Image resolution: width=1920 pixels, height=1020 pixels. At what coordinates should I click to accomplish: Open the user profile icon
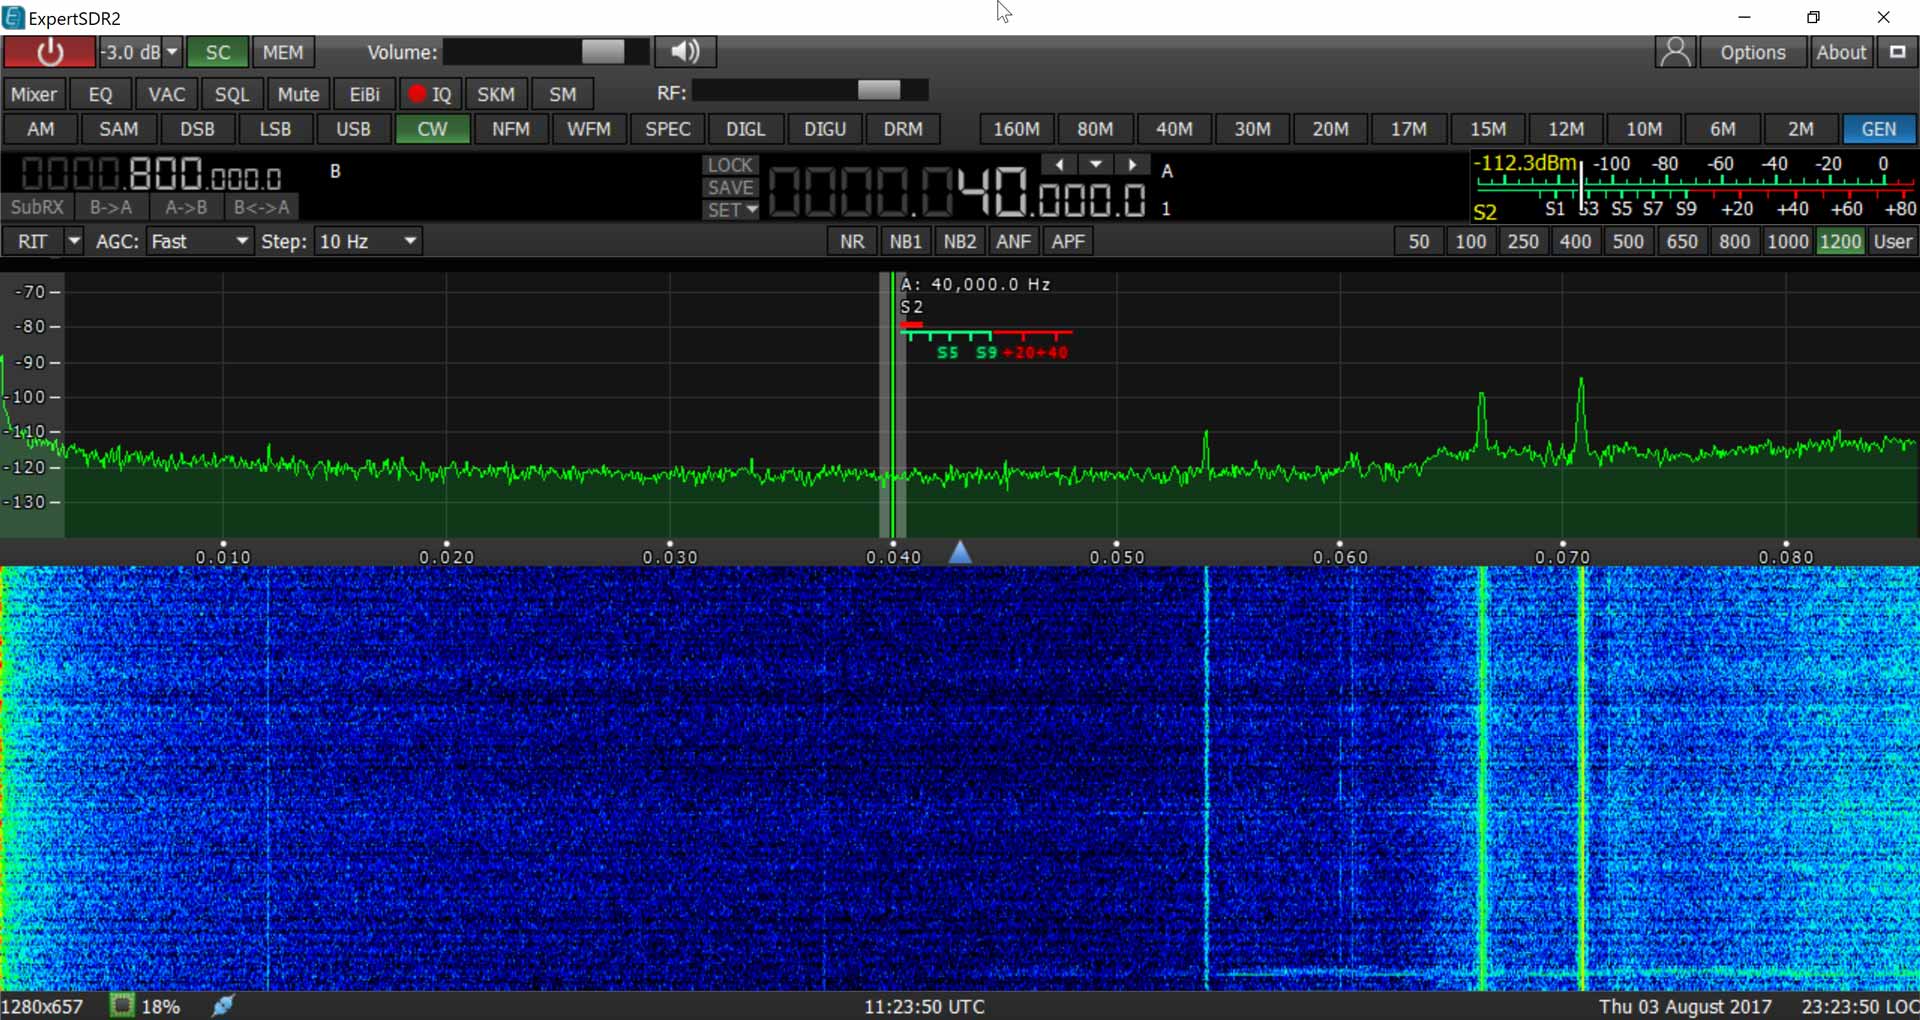1675,52
